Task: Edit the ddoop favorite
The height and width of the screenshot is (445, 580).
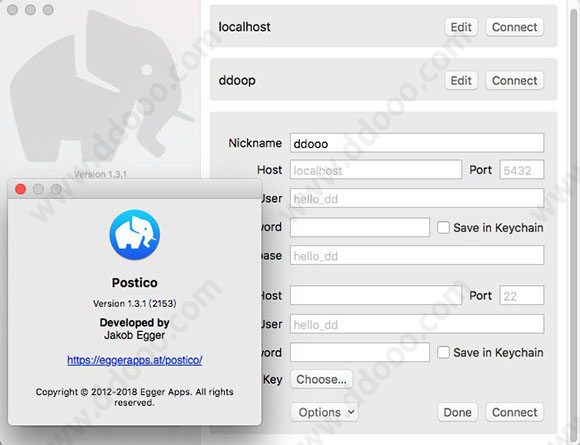Action: click(461, 80)
